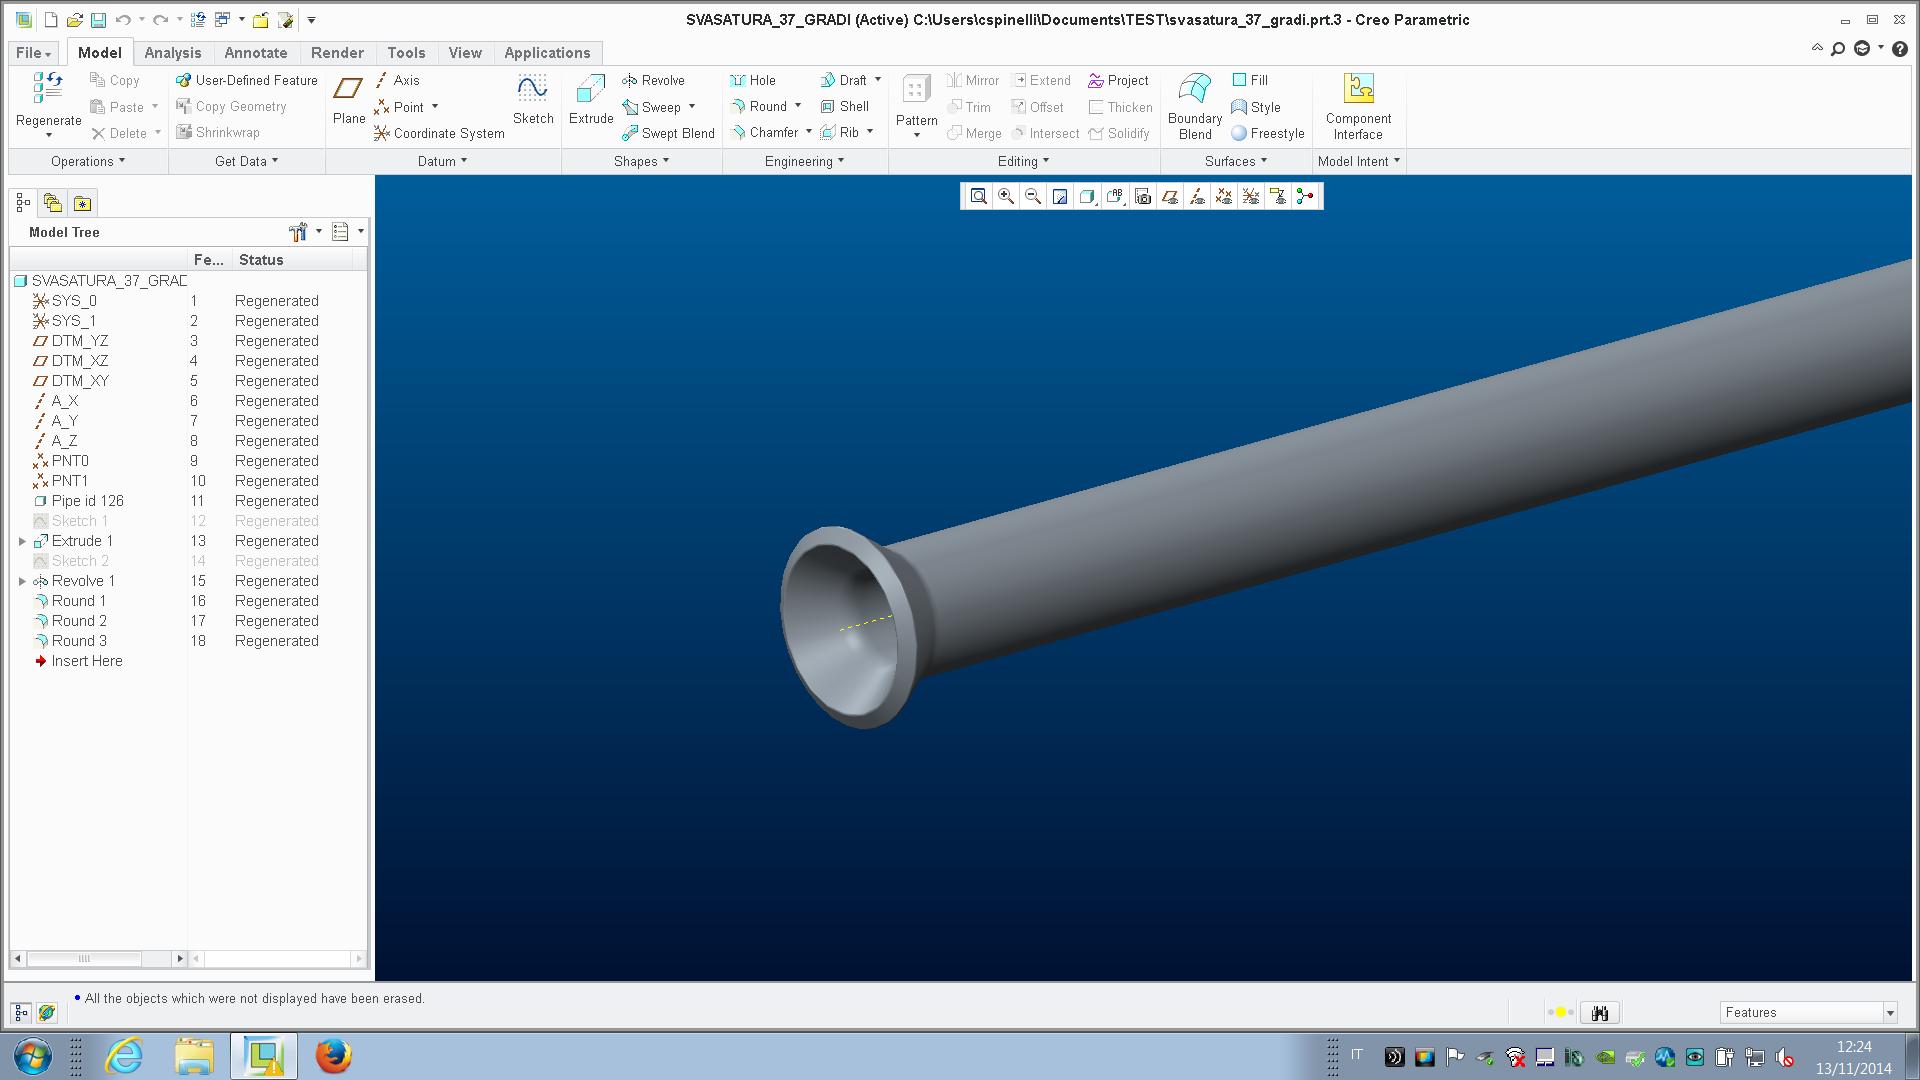1920x1080 pixels.
Task: Expand the Operations group menu
Action: 88,161
